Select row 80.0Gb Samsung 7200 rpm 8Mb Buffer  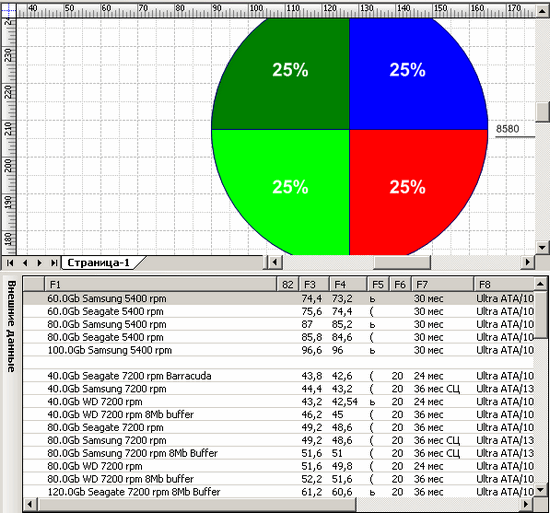[279, 453]
